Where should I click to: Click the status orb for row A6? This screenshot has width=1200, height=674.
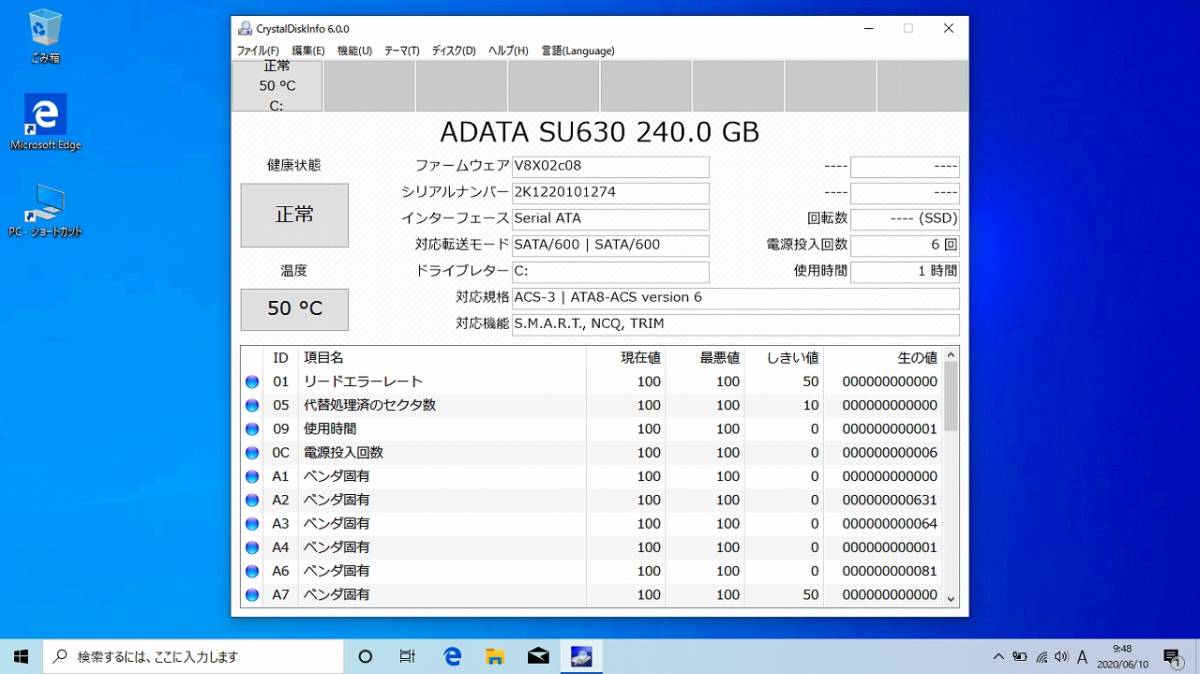pos(252,571)
